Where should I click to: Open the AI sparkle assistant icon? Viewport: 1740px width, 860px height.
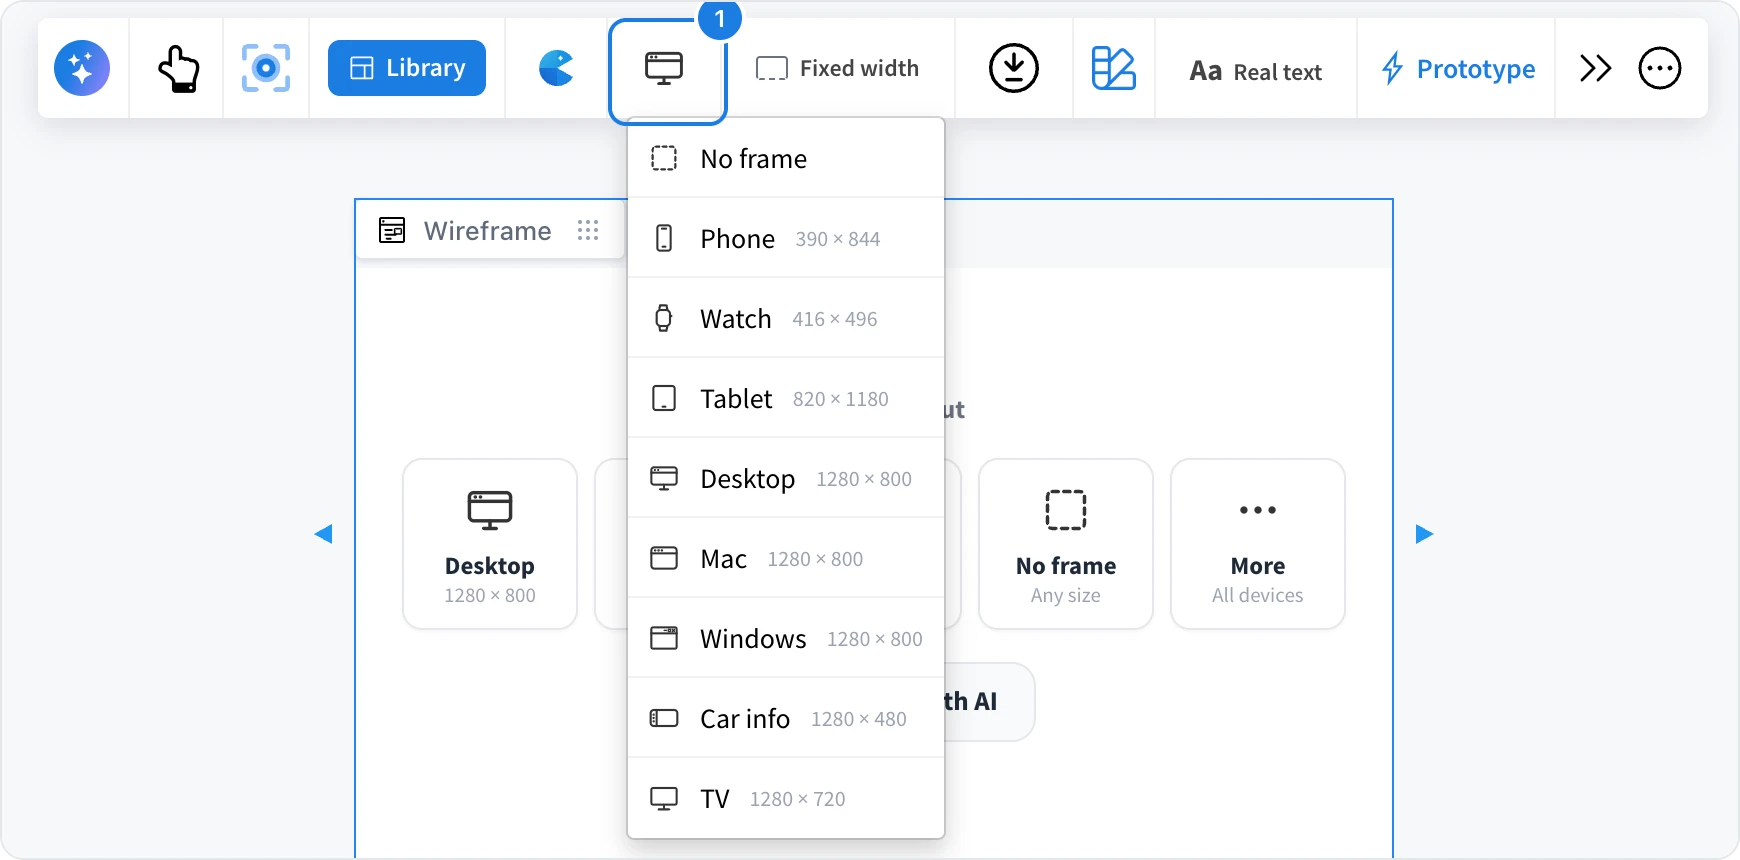82,68
